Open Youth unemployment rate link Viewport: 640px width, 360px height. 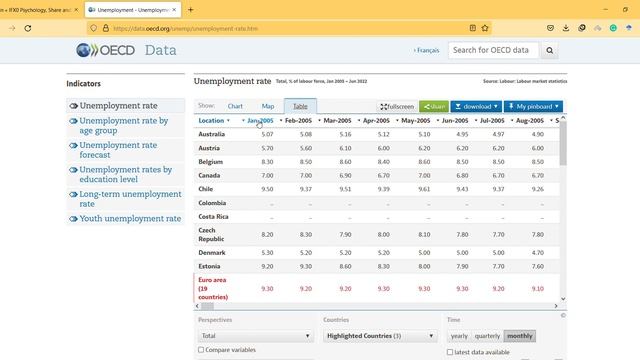tap(130, 219)
